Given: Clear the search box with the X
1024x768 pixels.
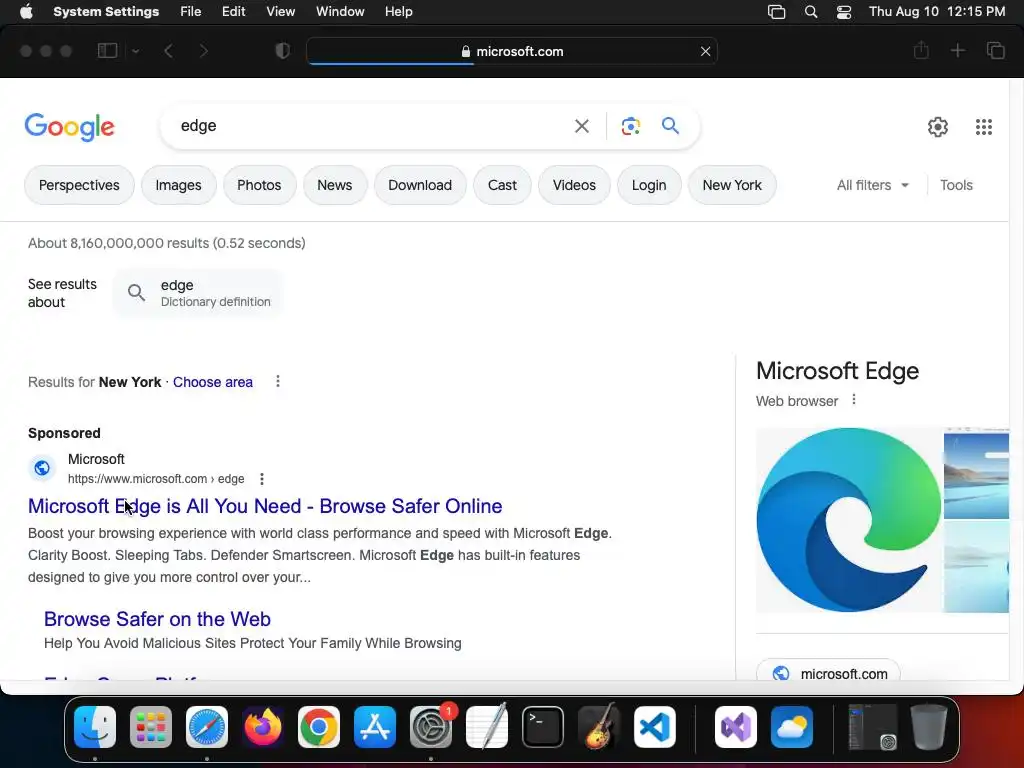Looking at the screenshot, I should pos(581,126).
